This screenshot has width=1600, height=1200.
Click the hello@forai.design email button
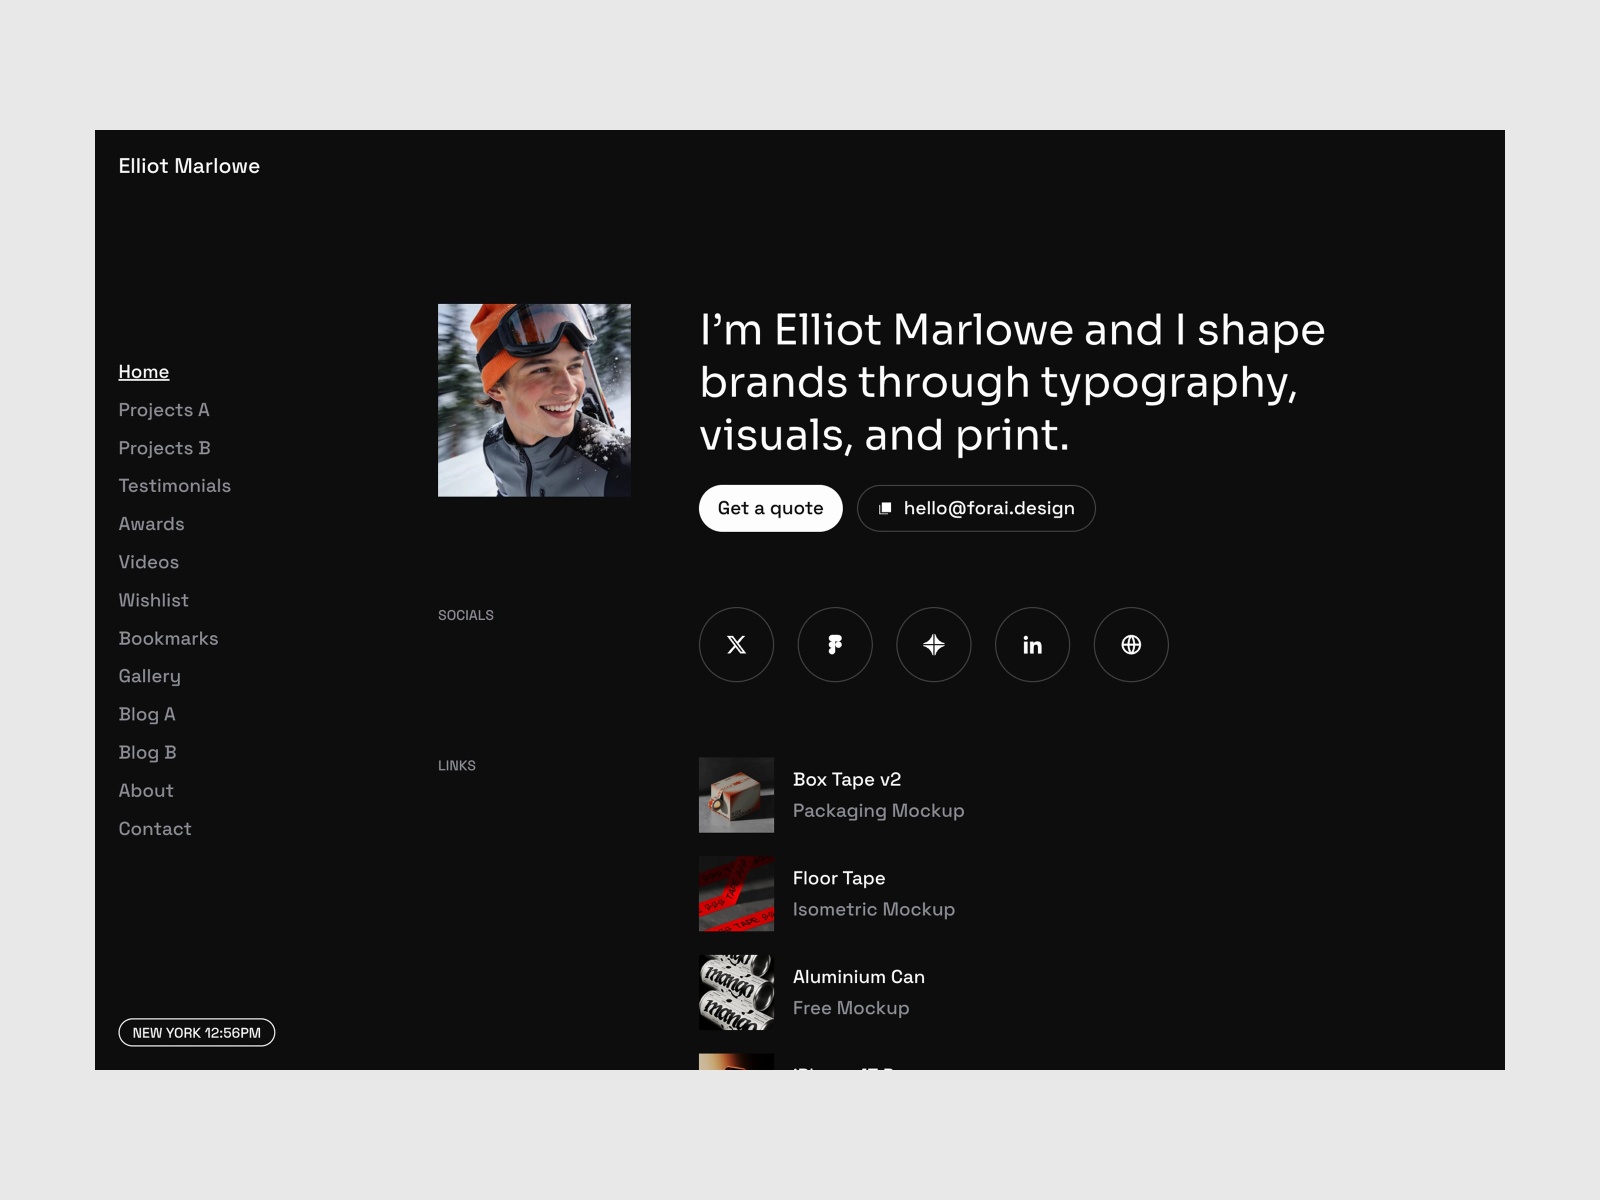click(975, 508)
